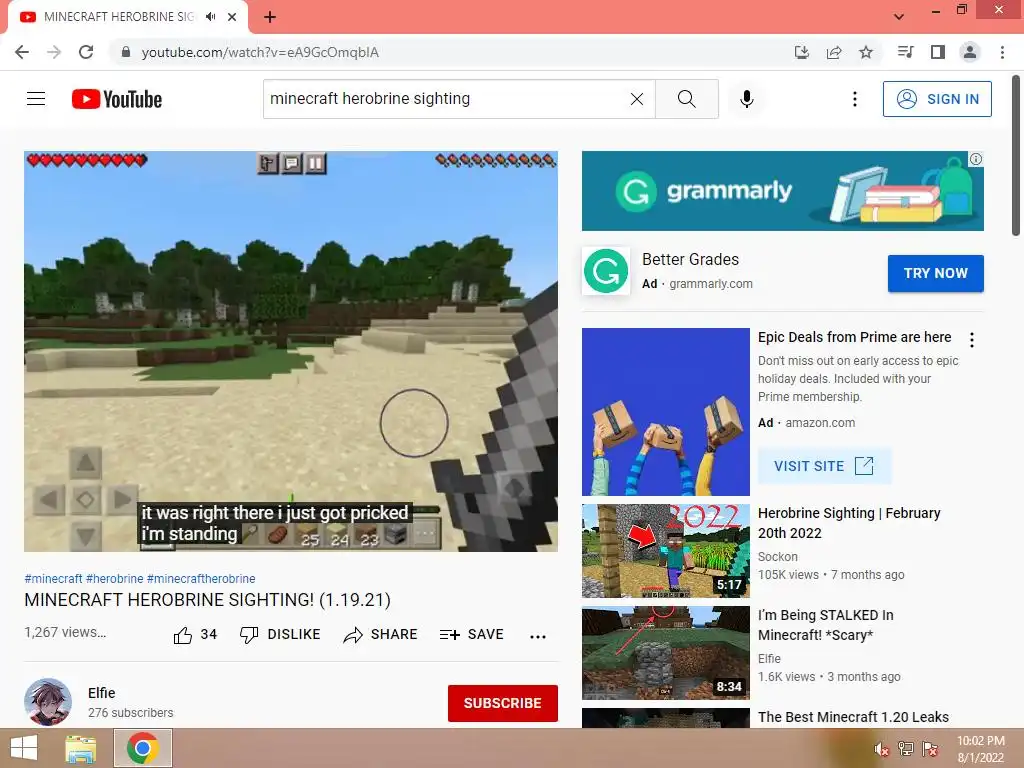This screenshot has width=1024, height=768.
Task: Reload the page in Chrome
Action: click(86, 52)
